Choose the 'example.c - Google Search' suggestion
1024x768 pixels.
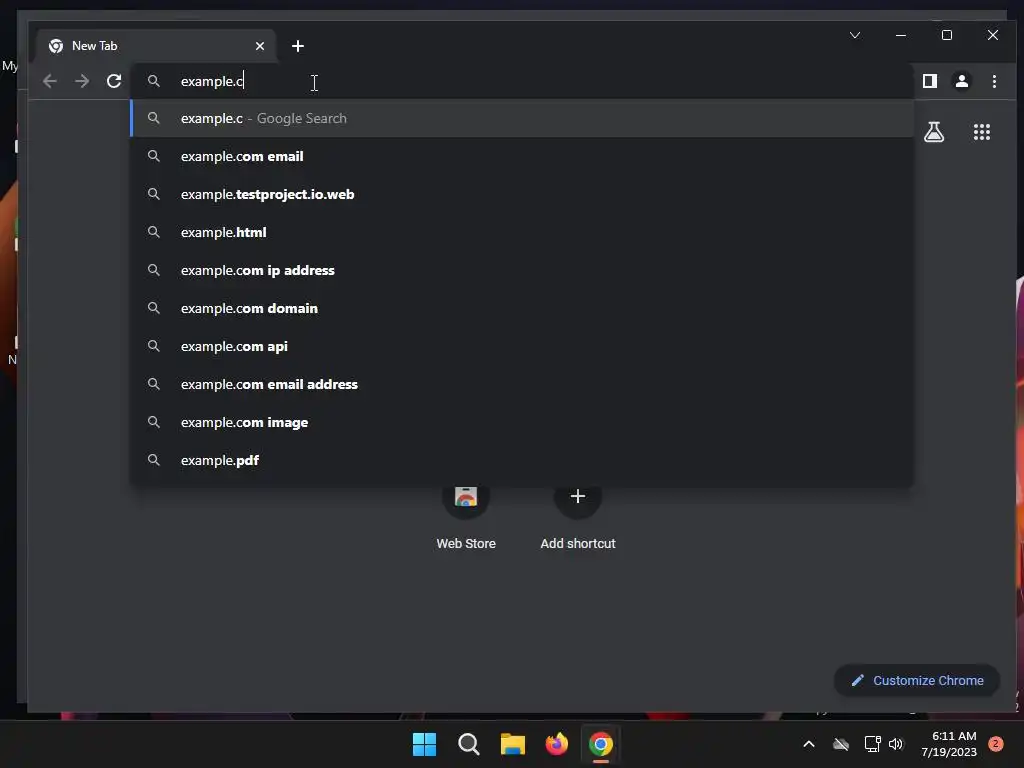tap(522, 118)
